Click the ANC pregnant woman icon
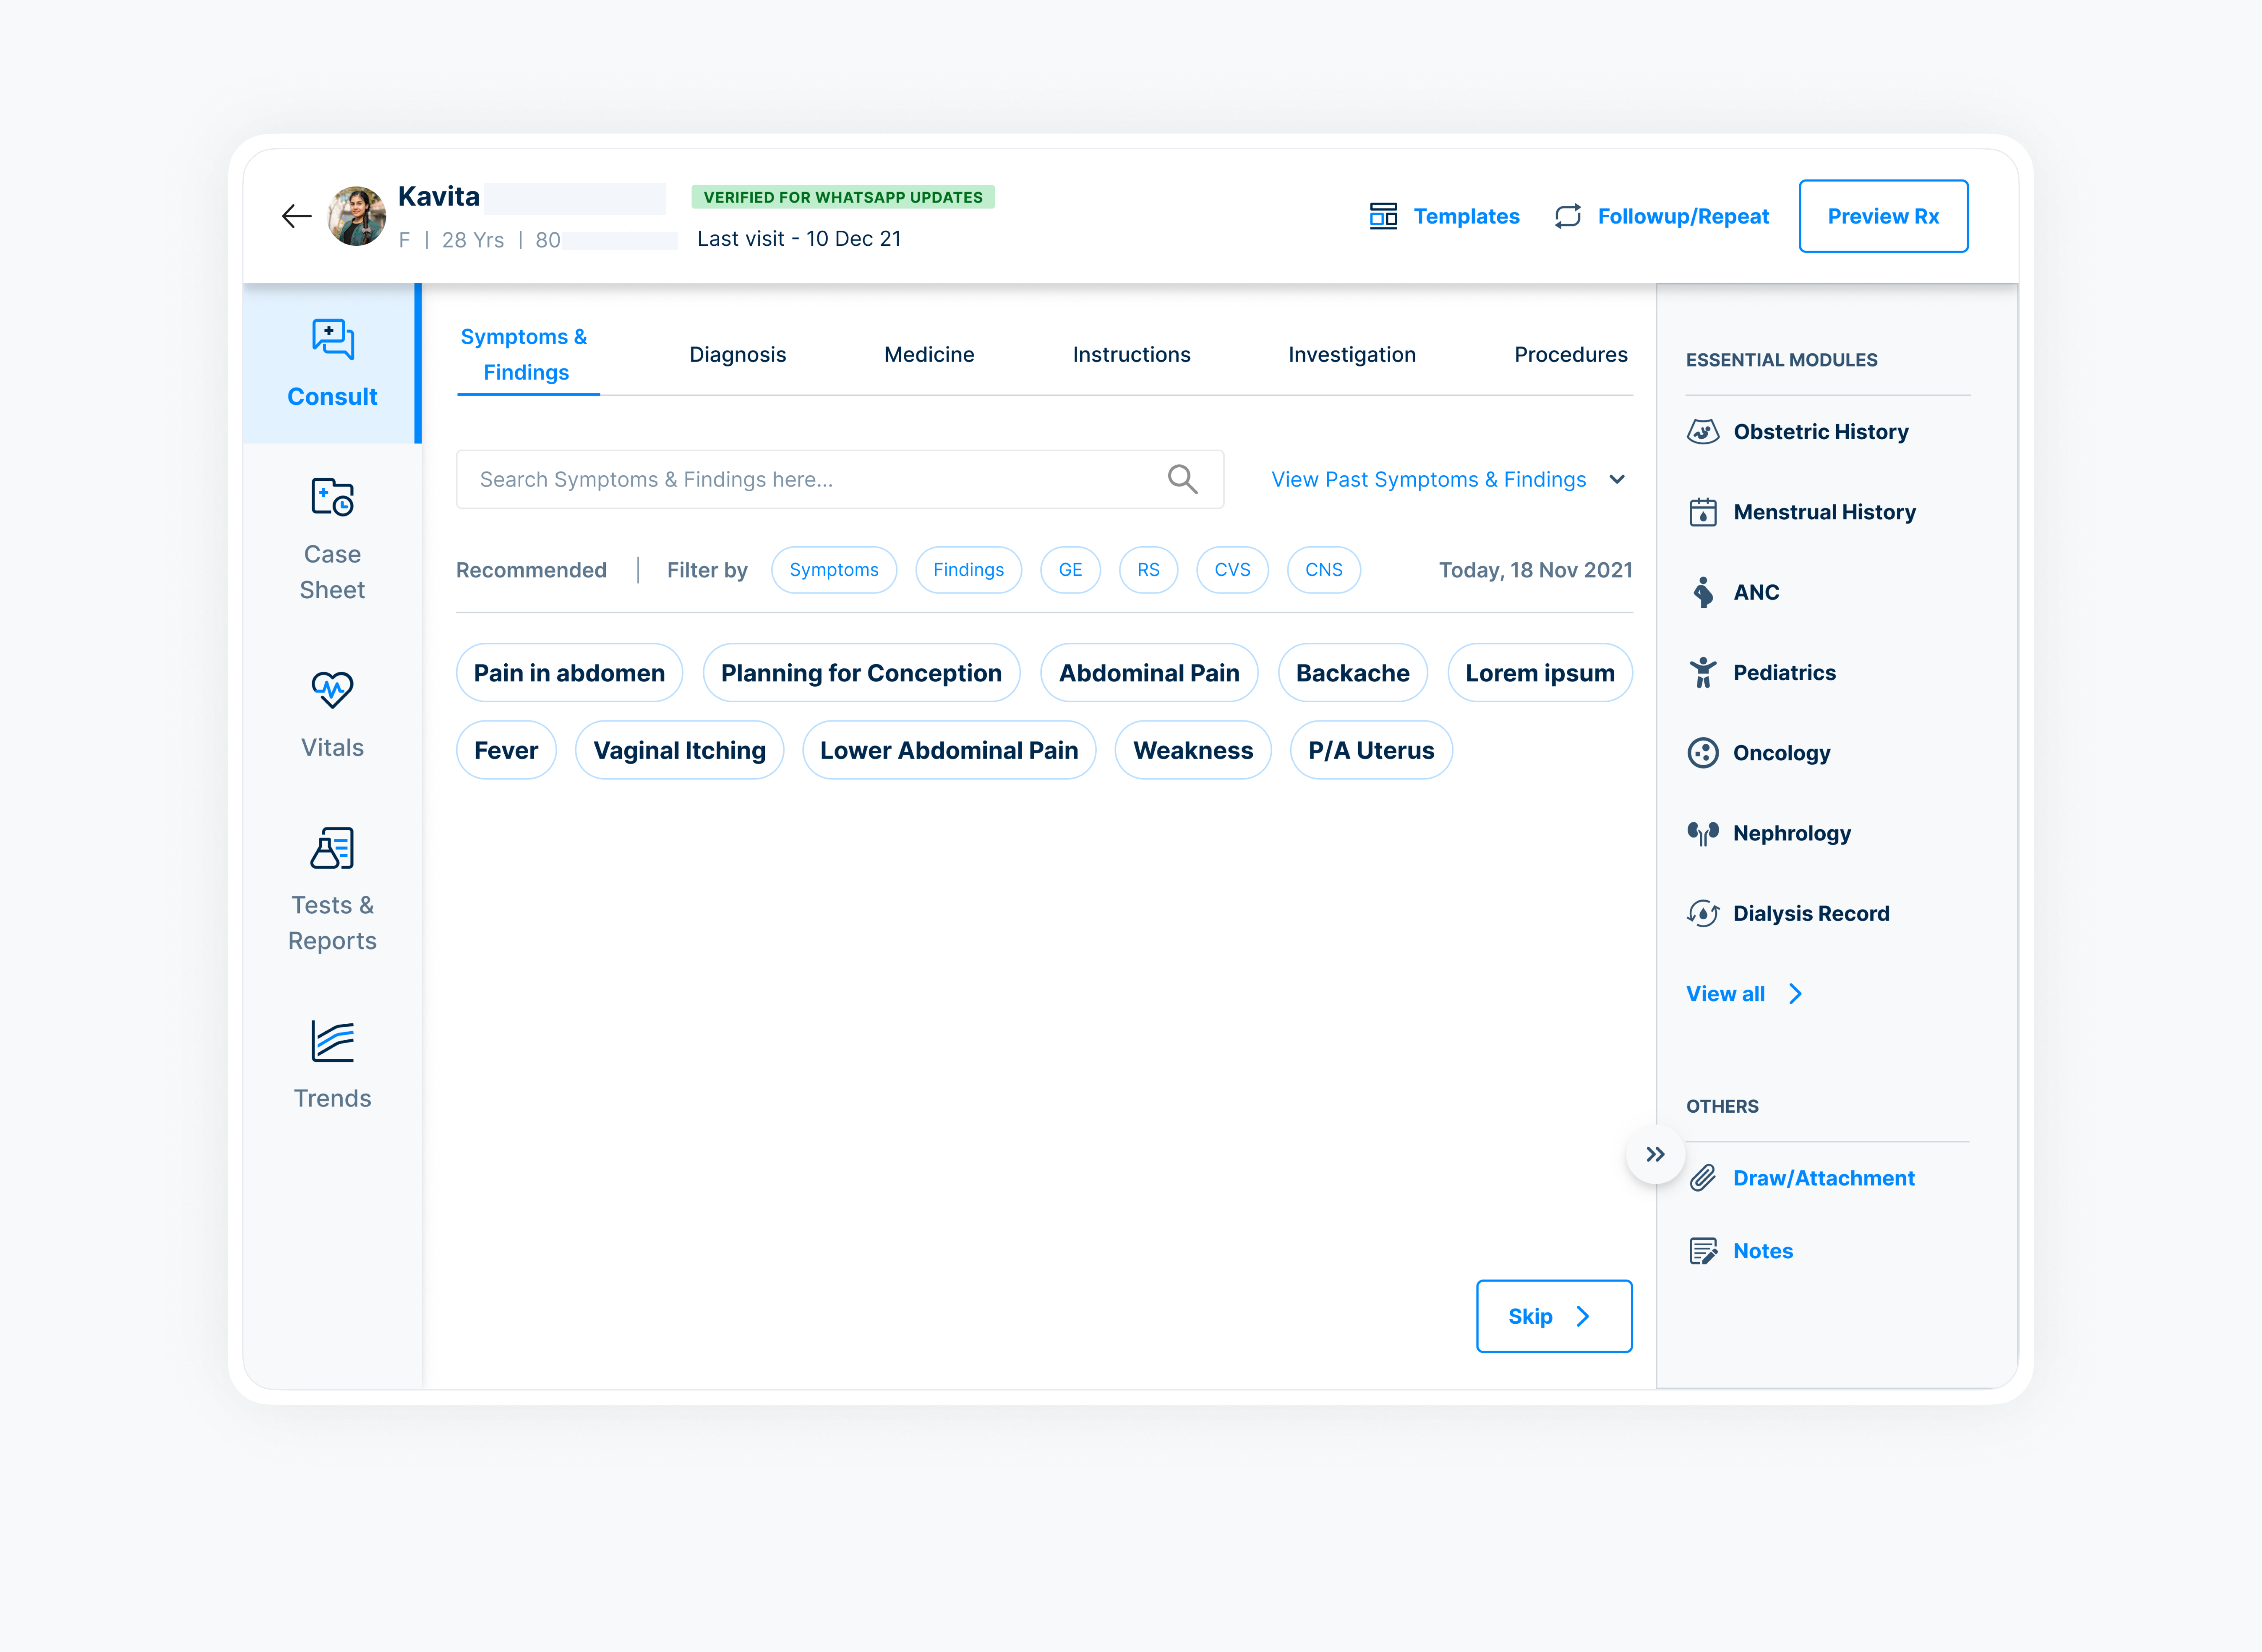 pos(1703,592)
